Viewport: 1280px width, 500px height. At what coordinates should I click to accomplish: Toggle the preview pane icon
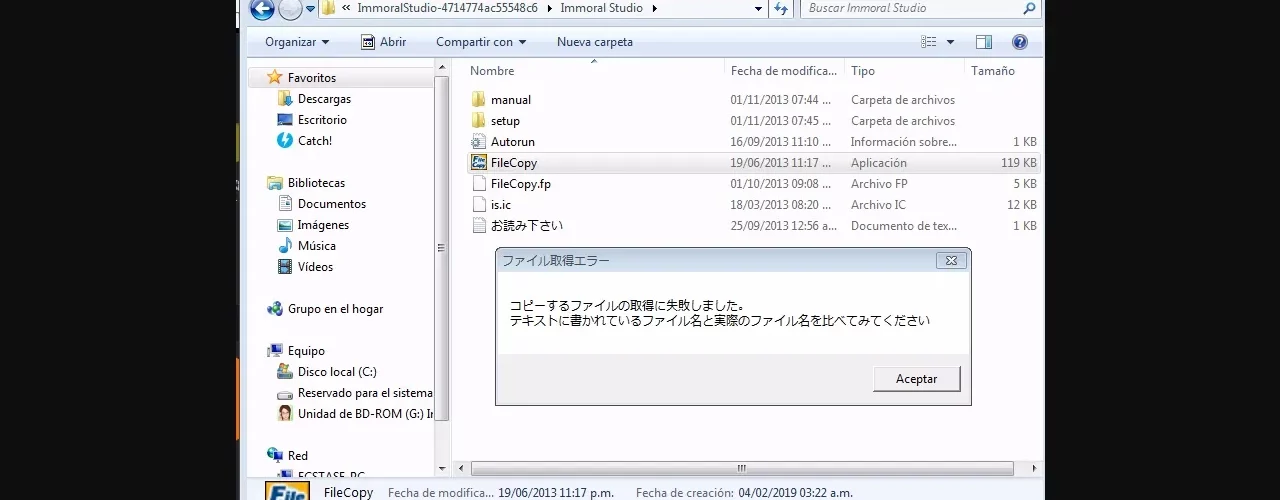click(983, 42)
